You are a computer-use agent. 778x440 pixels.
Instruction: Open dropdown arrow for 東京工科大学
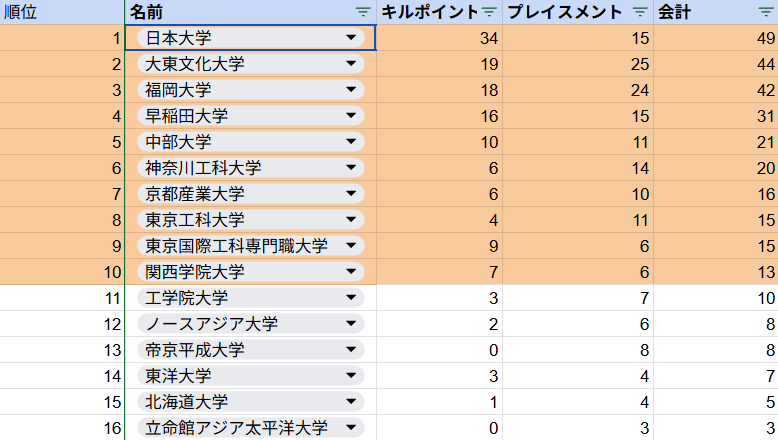(x=351, y=220)
